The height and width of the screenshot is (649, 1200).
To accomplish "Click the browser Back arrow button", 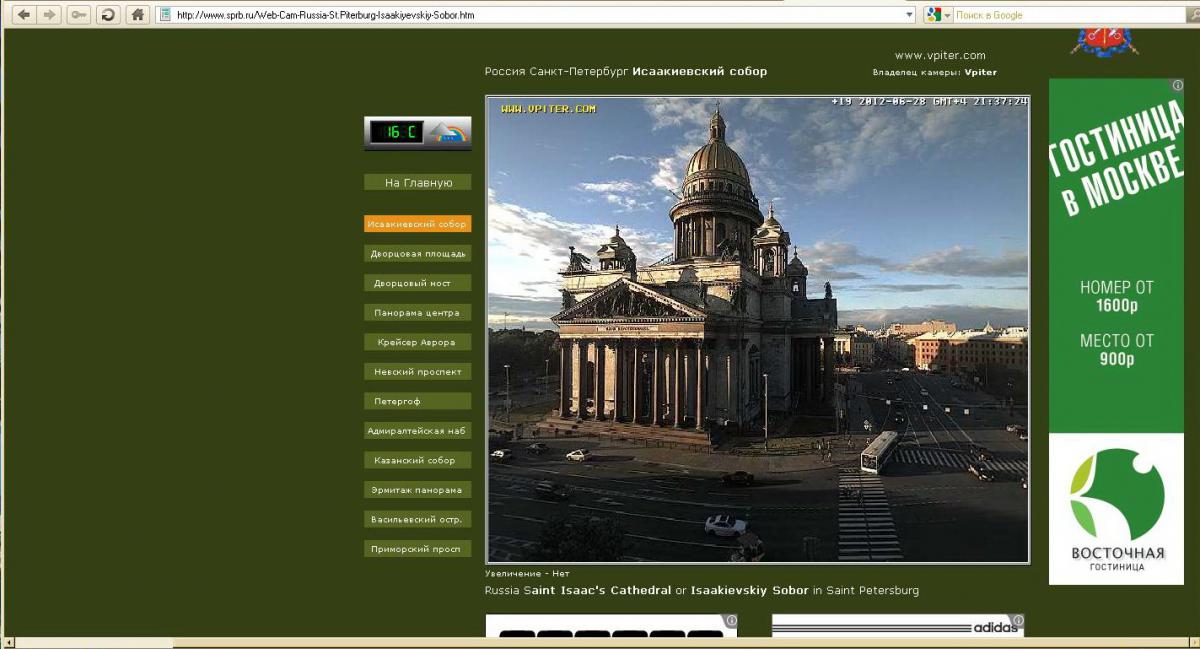I will coord(22,15).
